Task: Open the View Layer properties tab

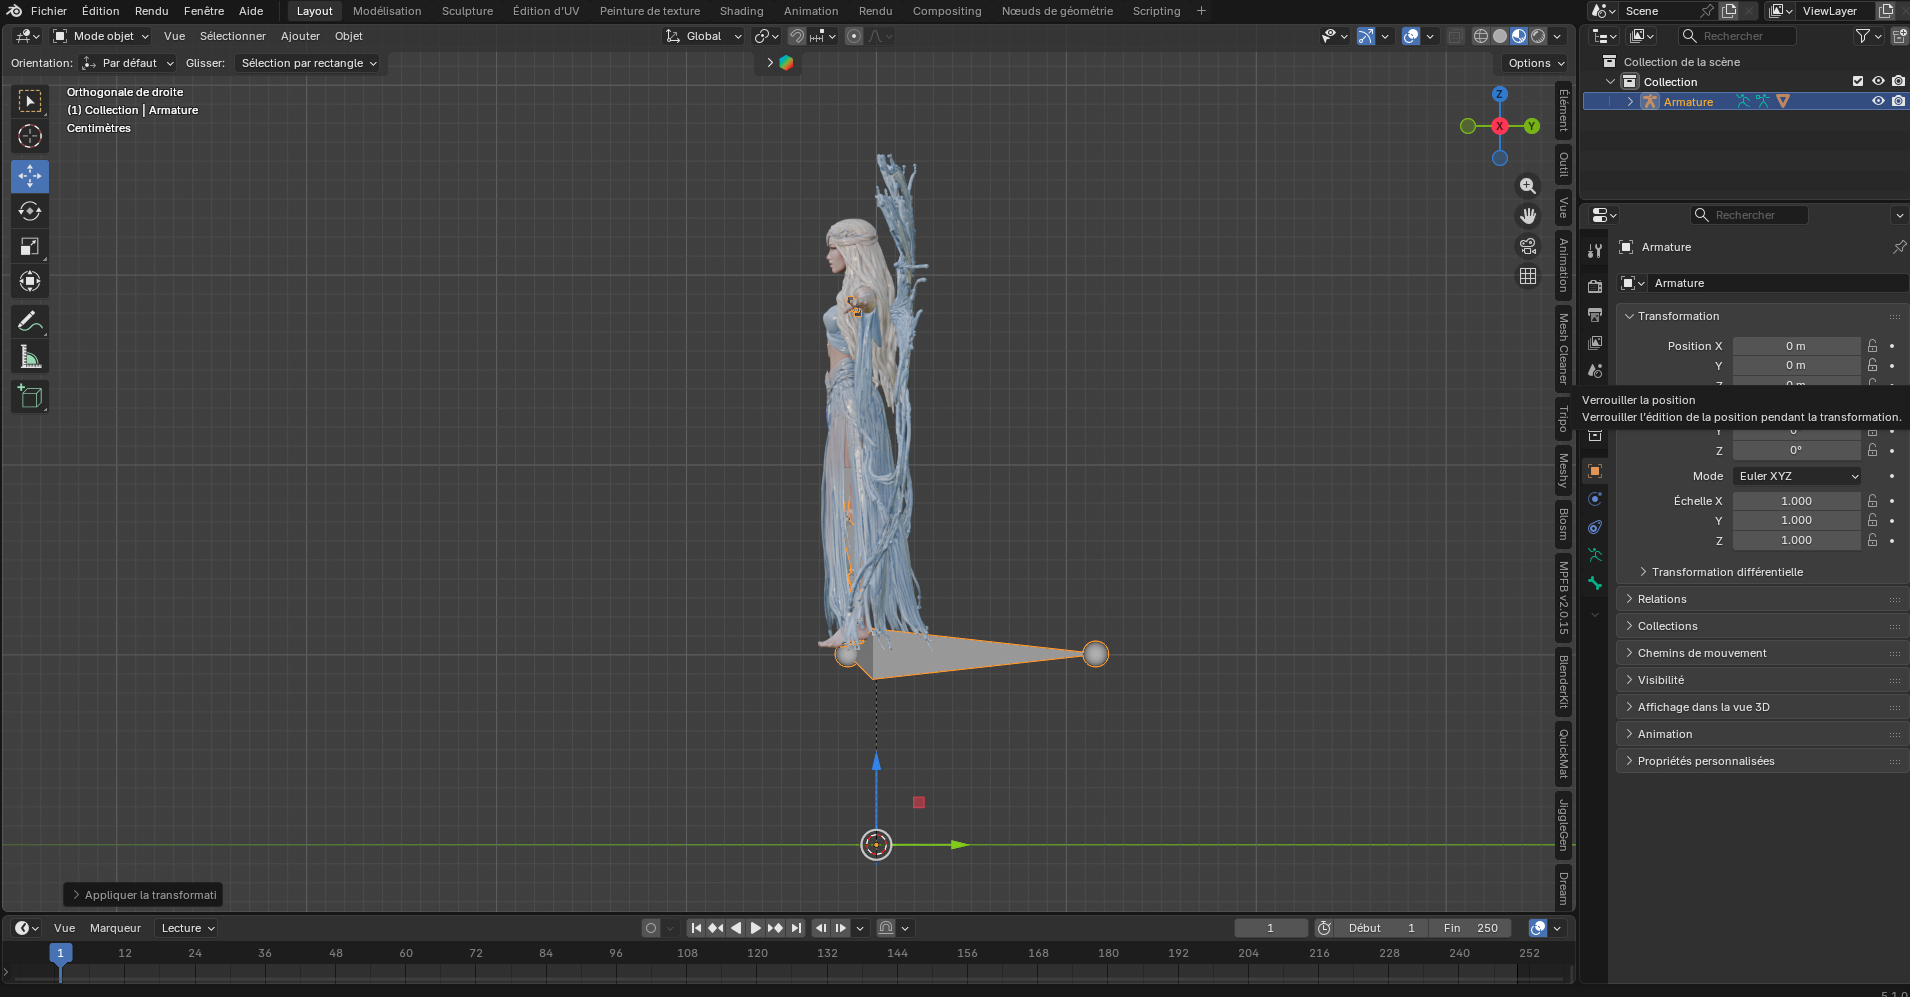Action: point(1595,342)
